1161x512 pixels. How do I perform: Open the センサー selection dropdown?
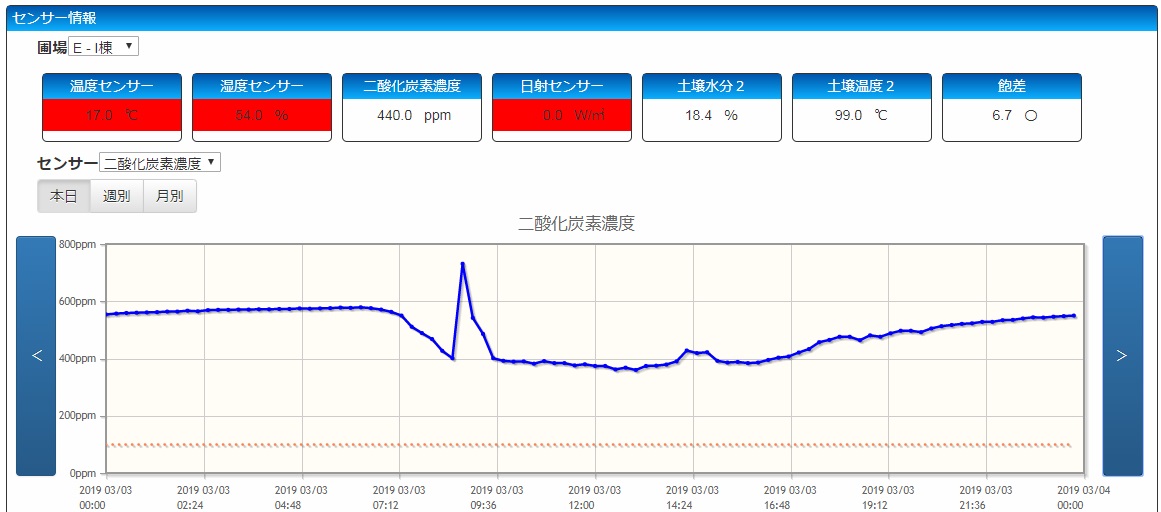pyautogui.click(x=160, y=163)
